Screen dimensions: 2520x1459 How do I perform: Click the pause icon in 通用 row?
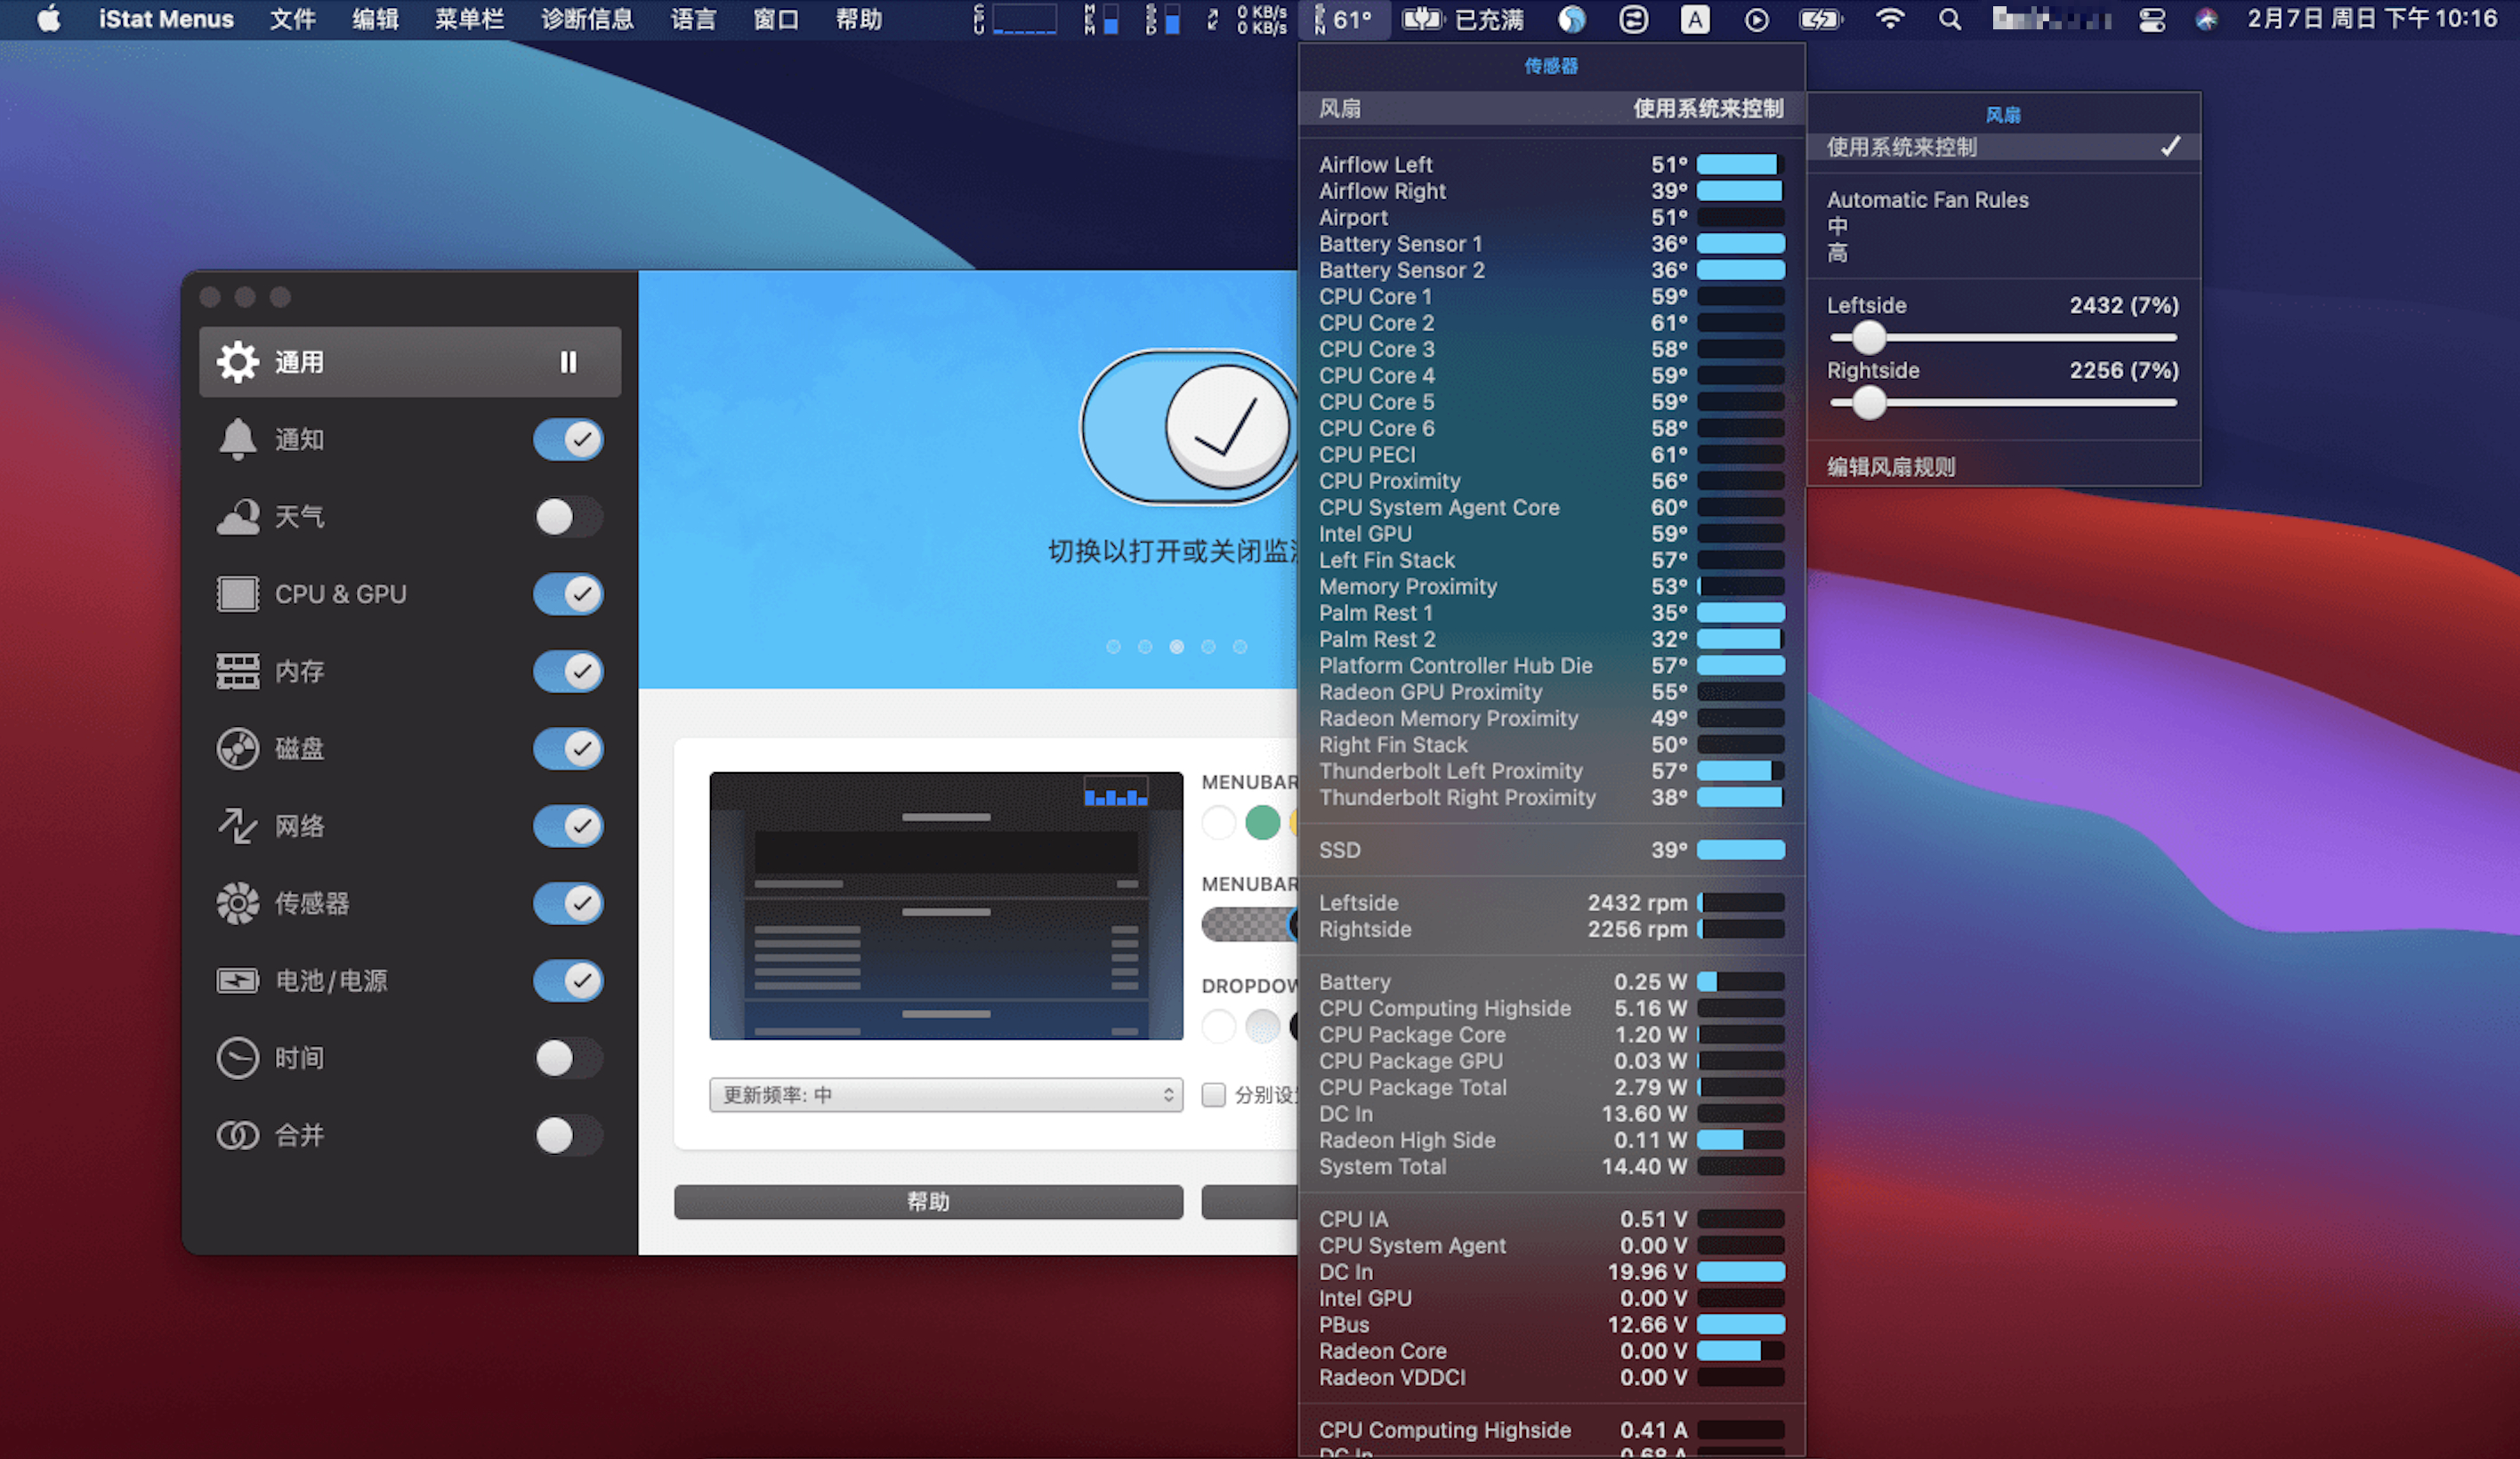[568, 362]
